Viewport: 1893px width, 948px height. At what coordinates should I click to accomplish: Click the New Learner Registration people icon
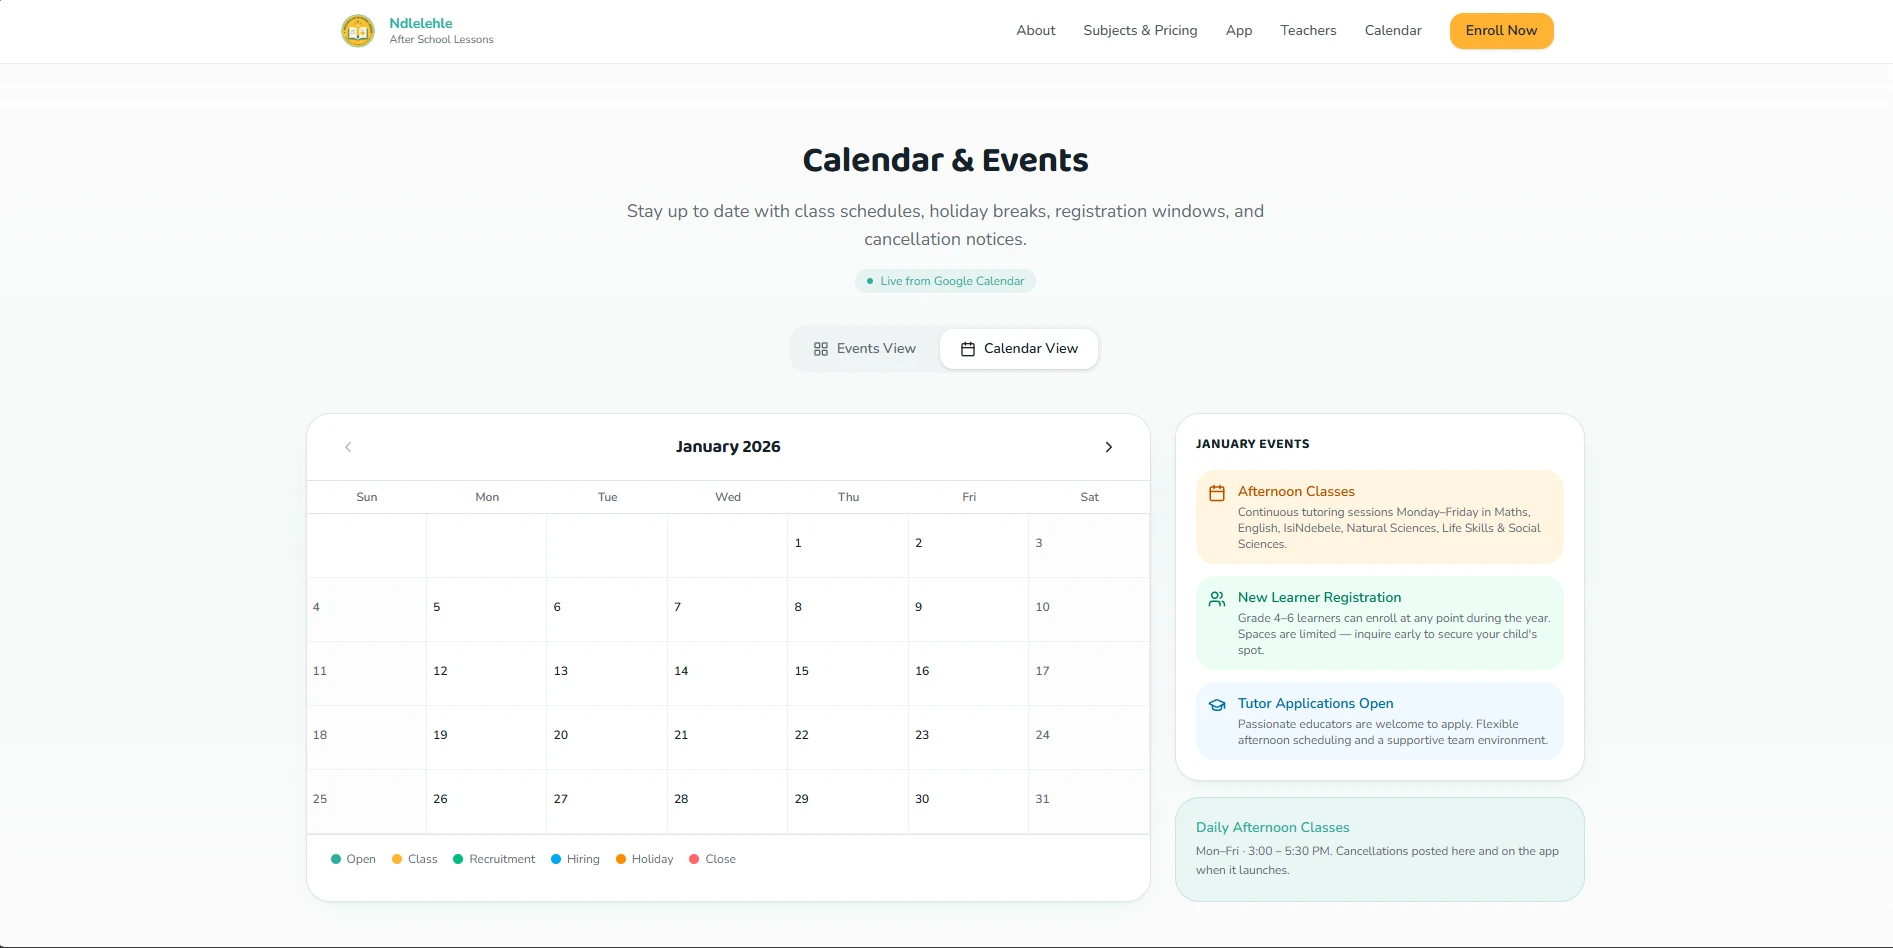(x=1217, y=599)
